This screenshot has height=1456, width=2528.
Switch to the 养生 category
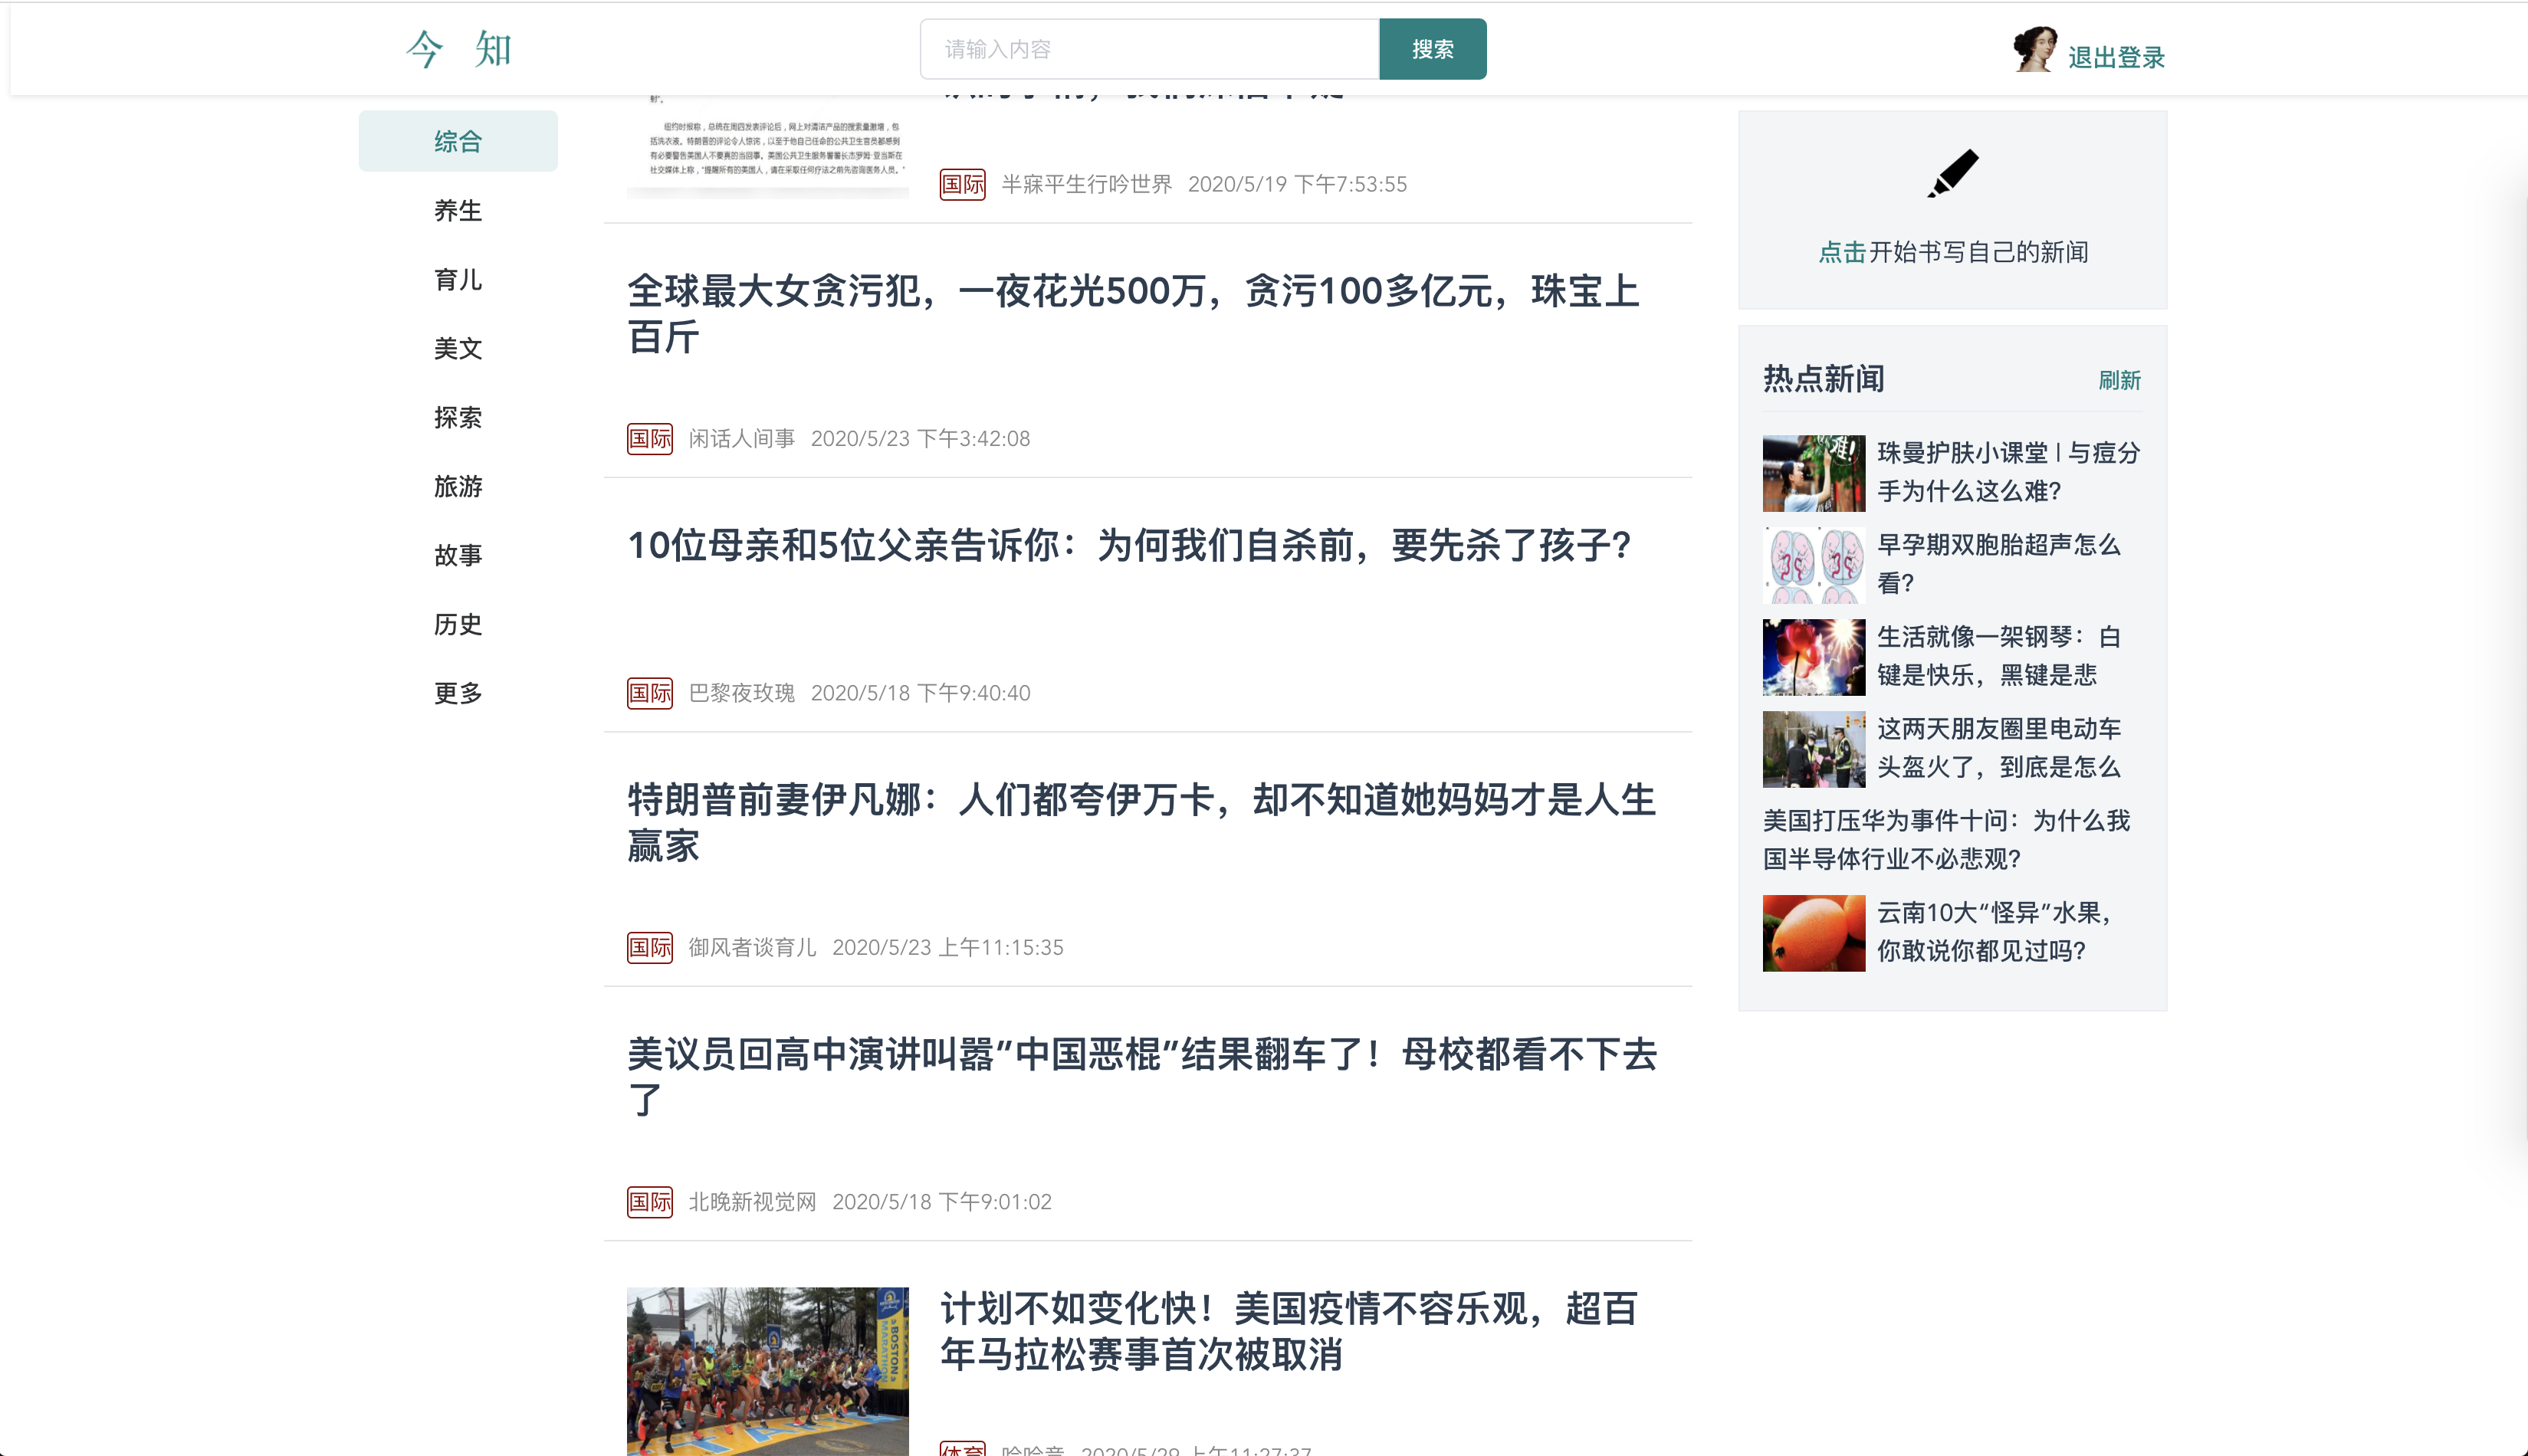458,210
